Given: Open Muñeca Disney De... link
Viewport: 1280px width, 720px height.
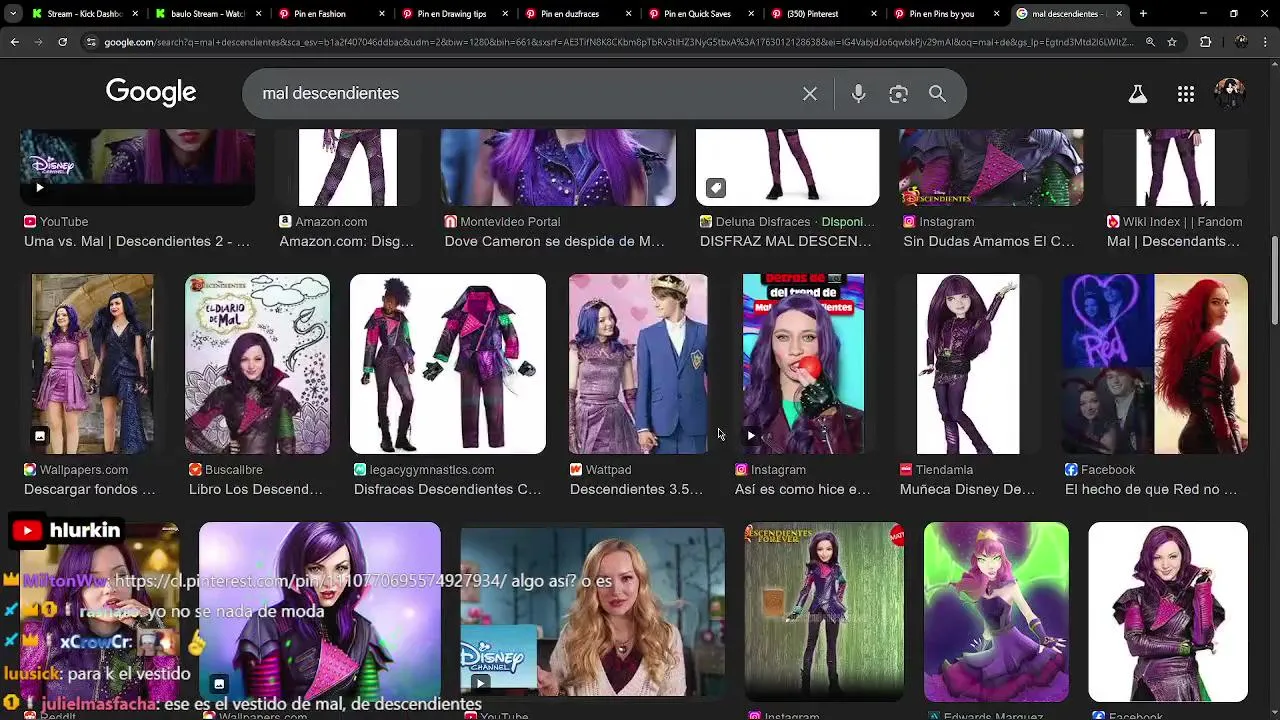Looking at the screenshot, I should point(967,489).
